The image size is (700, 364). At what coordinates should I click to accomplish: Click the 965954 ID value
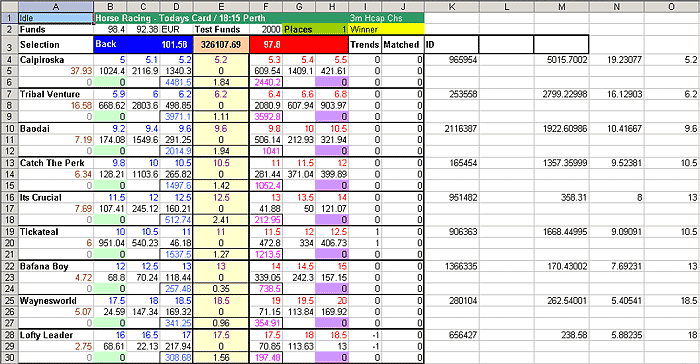tap(451, 60)
